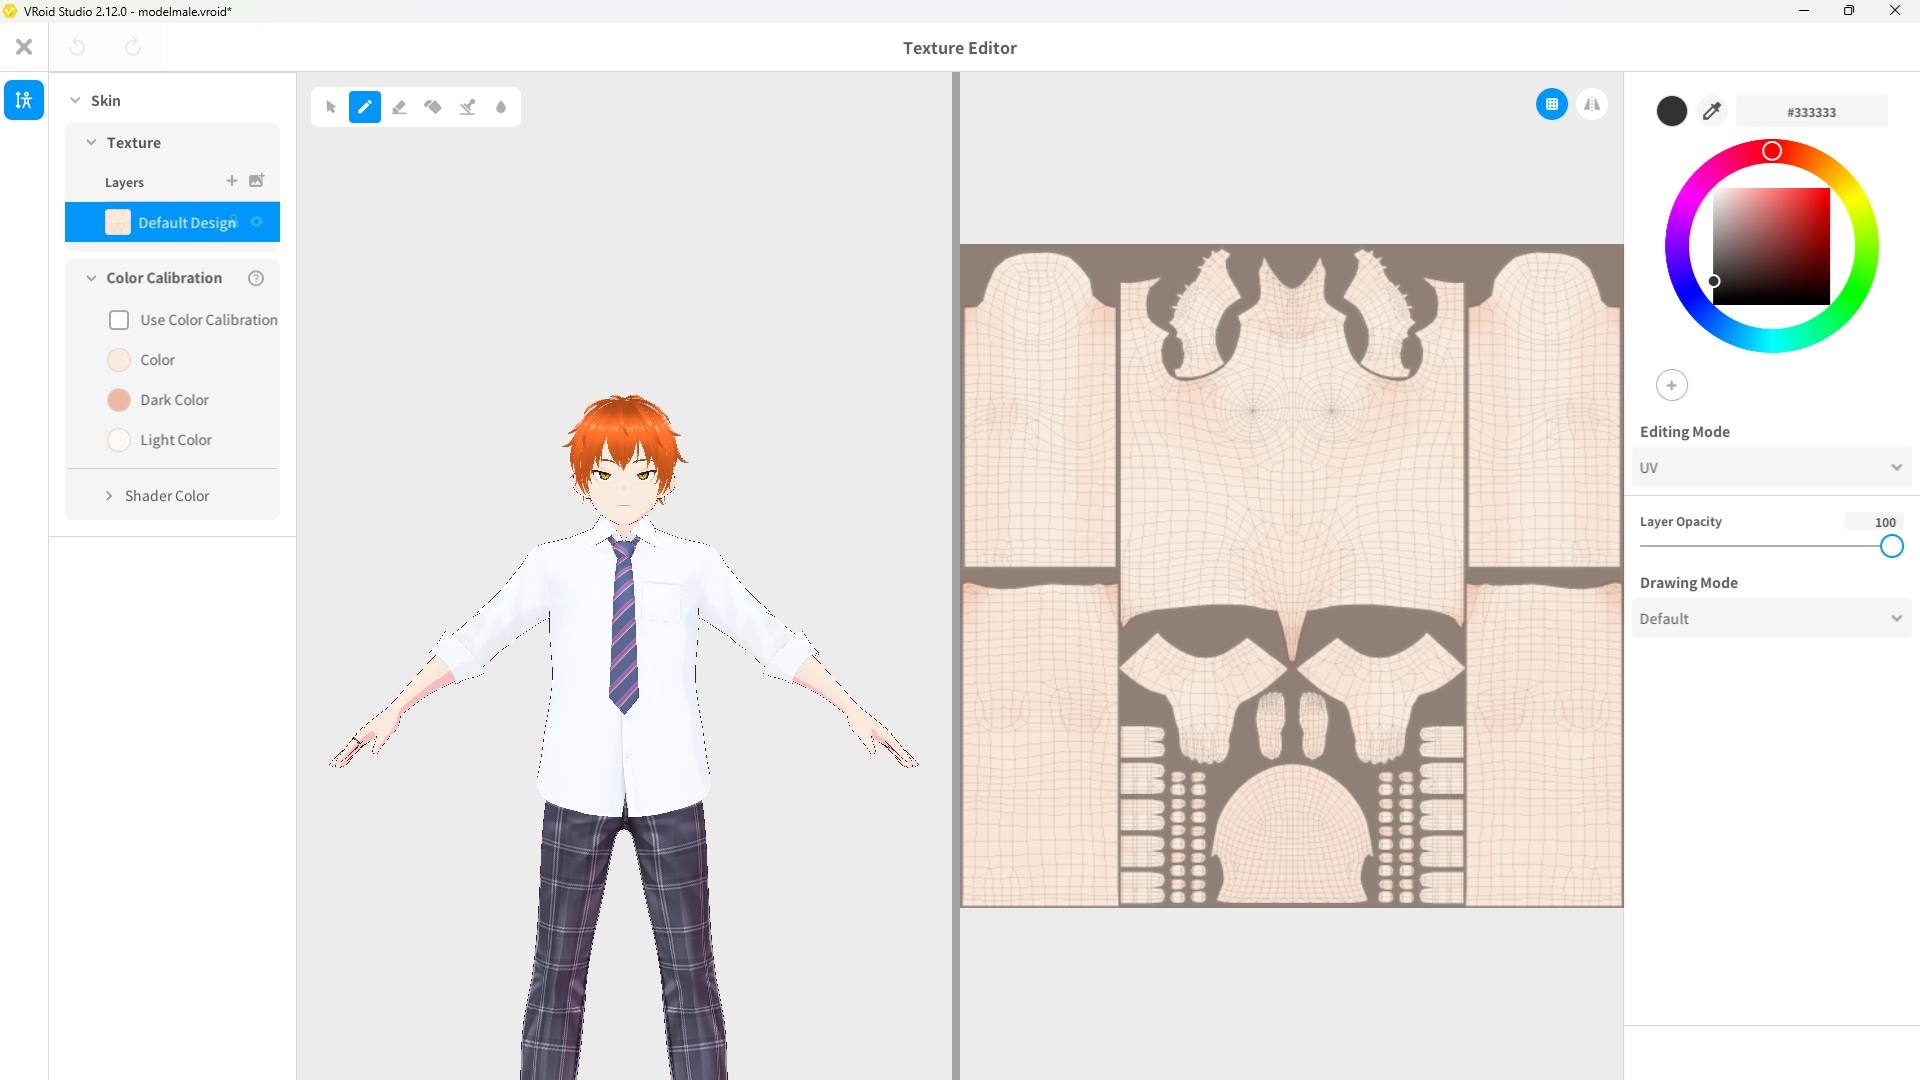Screen dimensions: 1920x1080
Task: Enable the Use Color Calibration checkbox
Action: (119, 319)
